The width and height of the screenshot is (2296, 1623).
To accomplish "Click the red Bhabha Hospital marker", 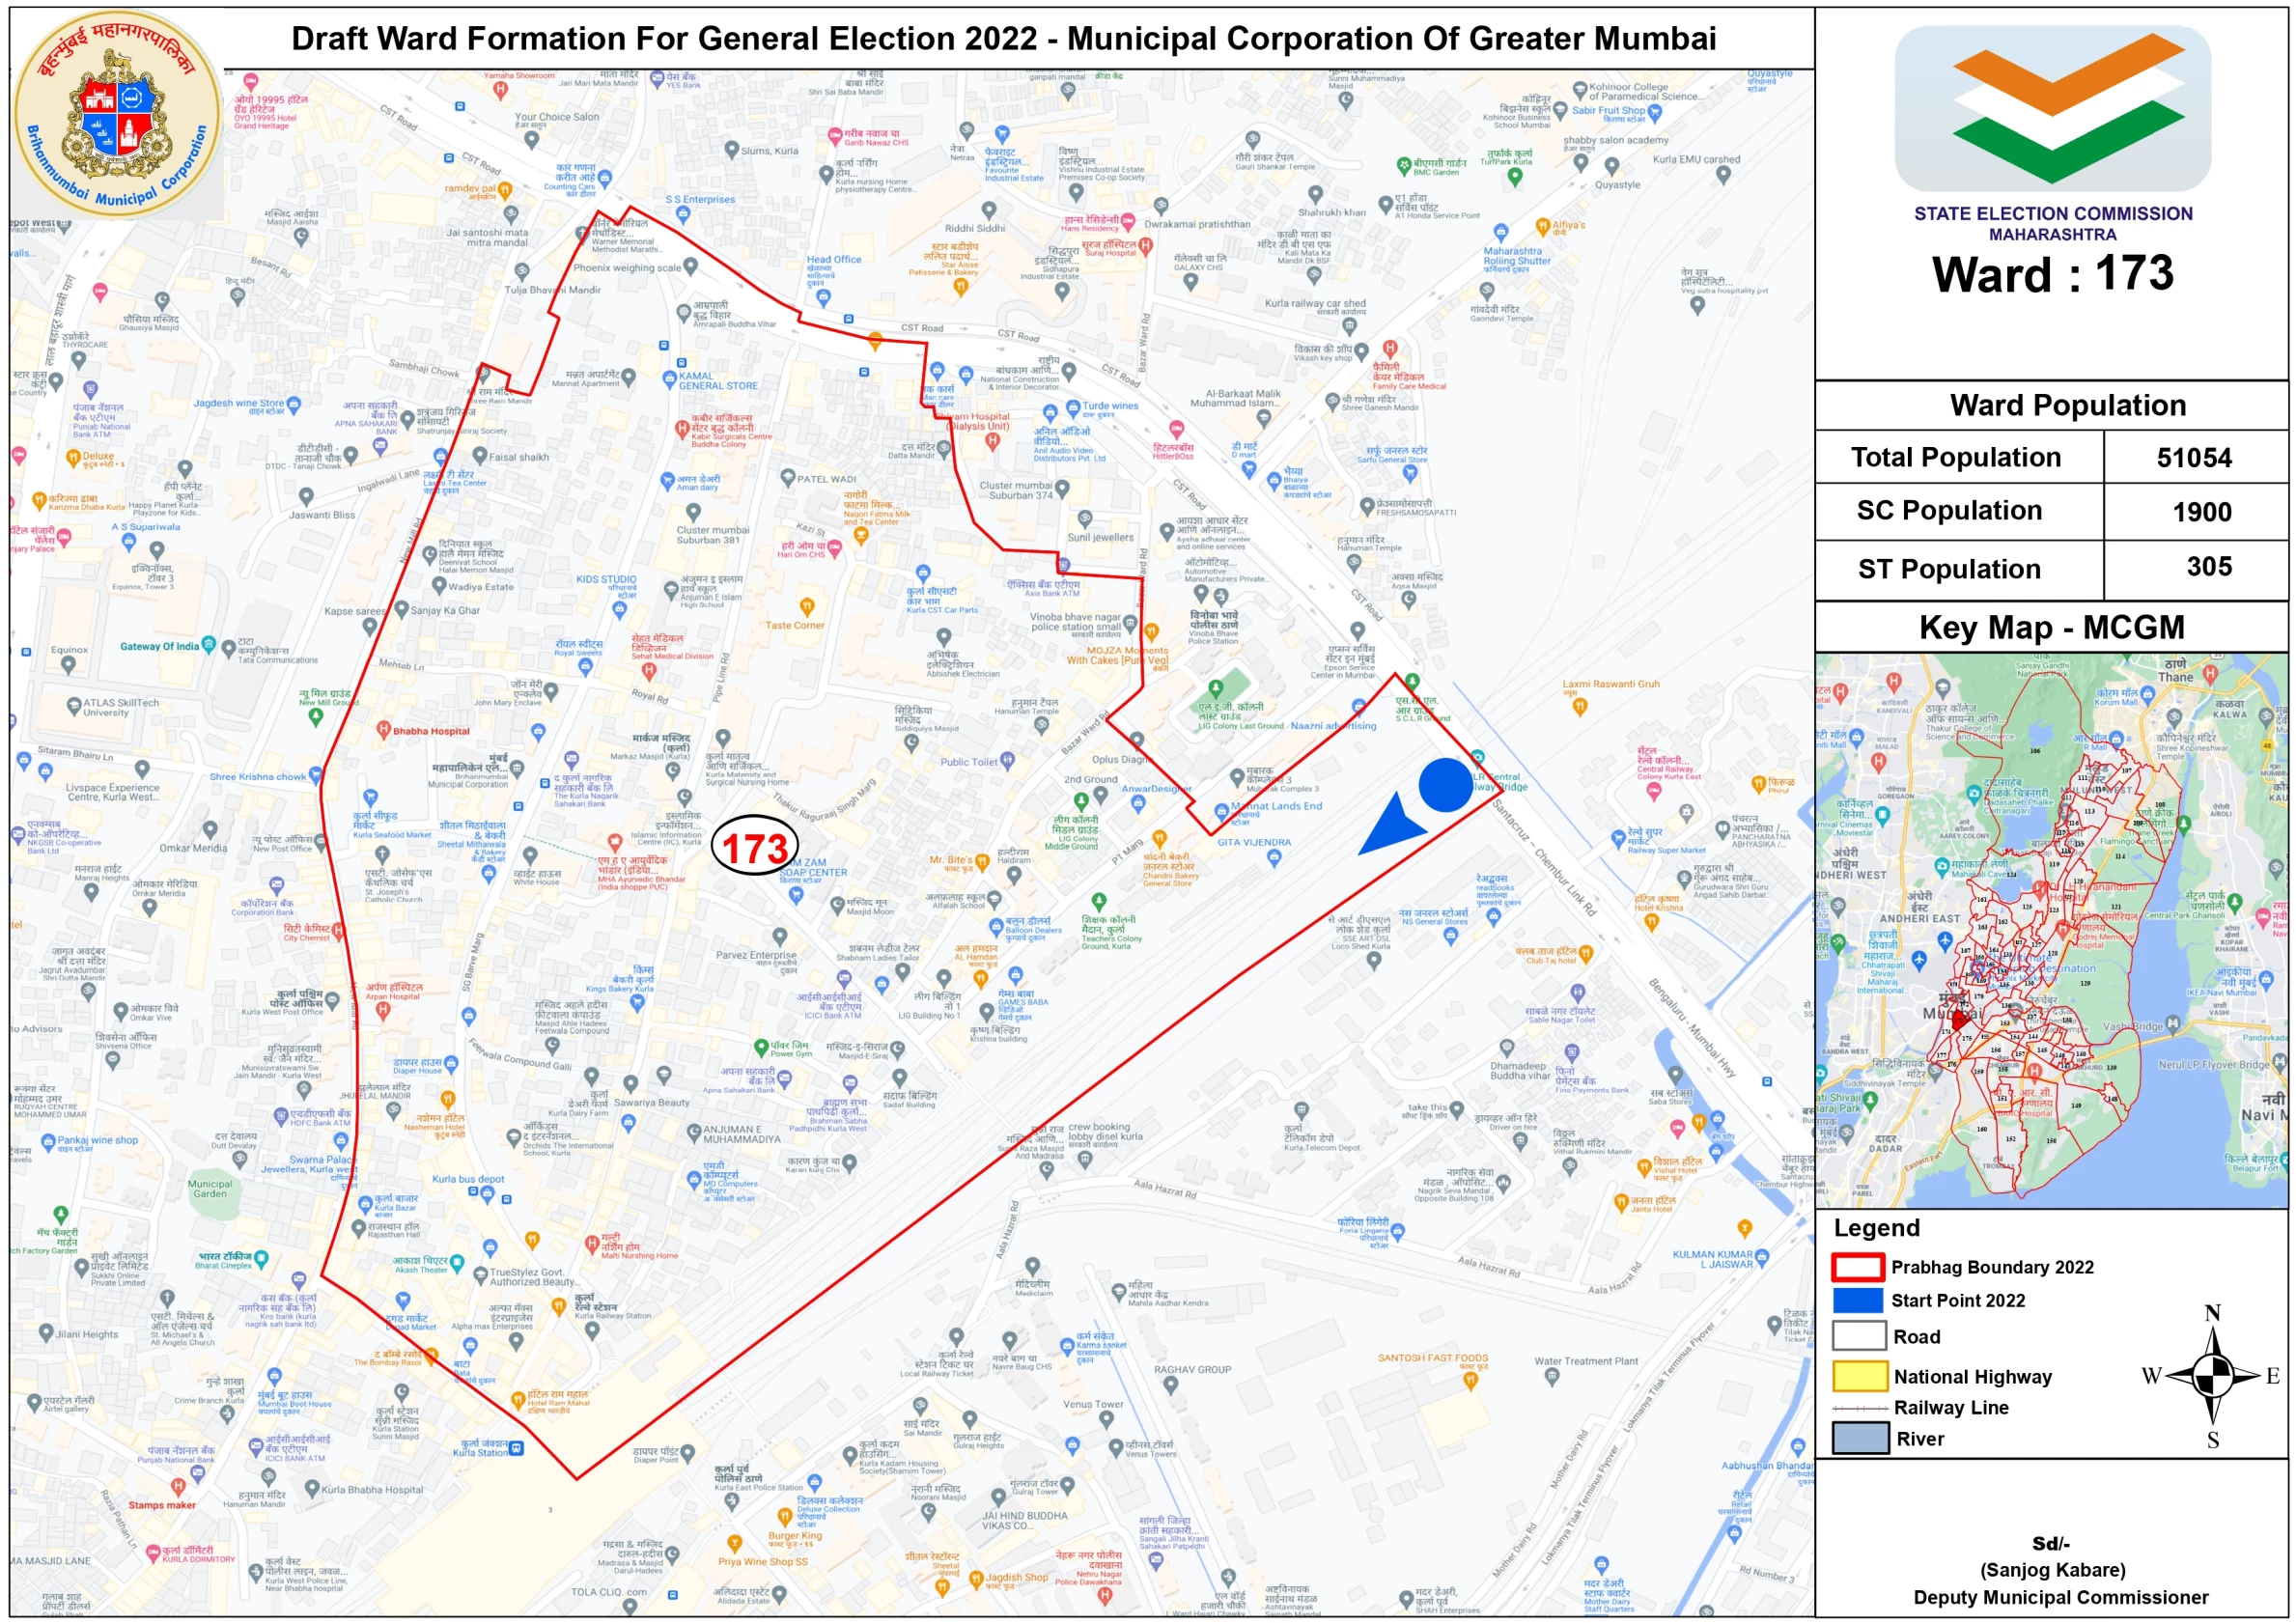I will (383, 730).
